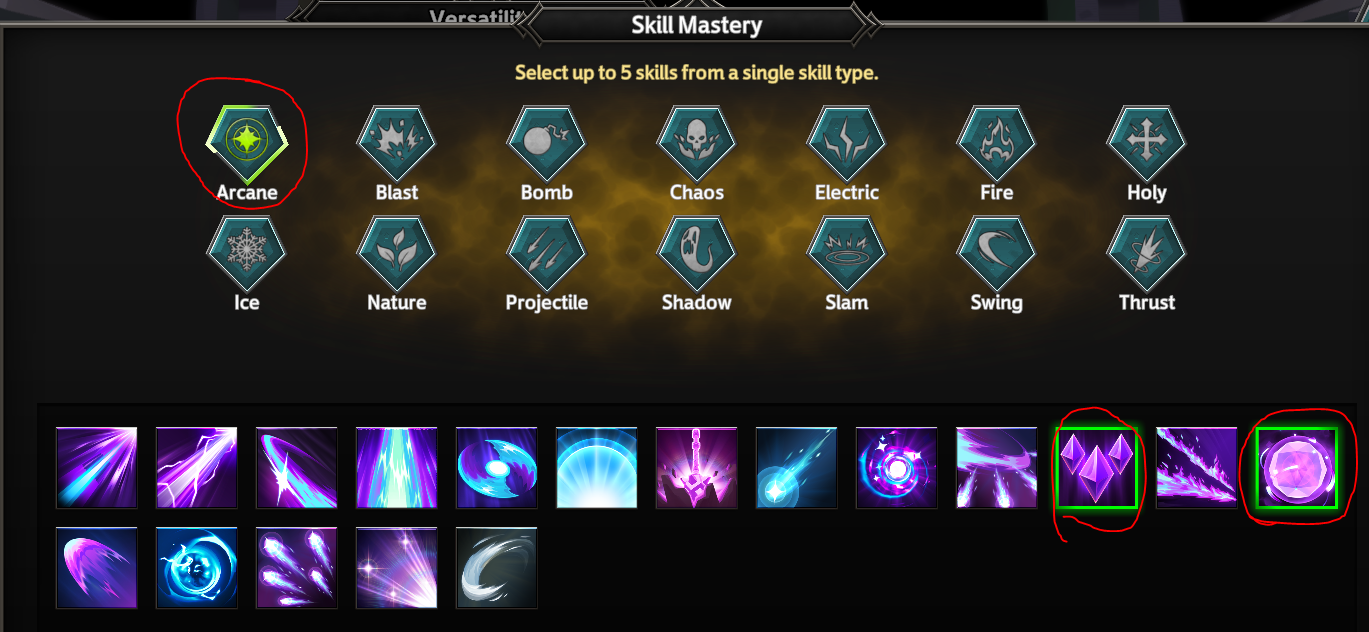Image resolution: width=1369 pixels, height=632 pixels.
Task: Choose the Blast skill type
Action: [x=396, y=142]
